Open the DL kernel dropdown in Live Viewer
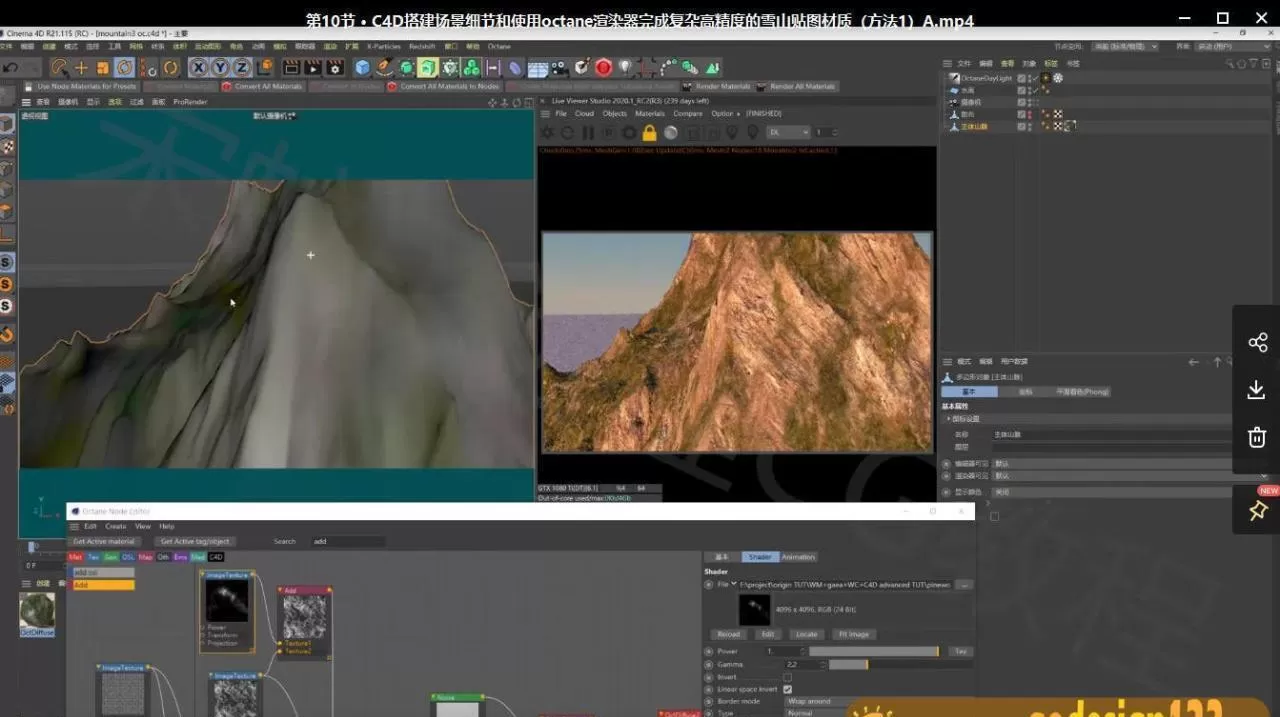Viewport: 1280px width, 717px height. click(787, 132)
